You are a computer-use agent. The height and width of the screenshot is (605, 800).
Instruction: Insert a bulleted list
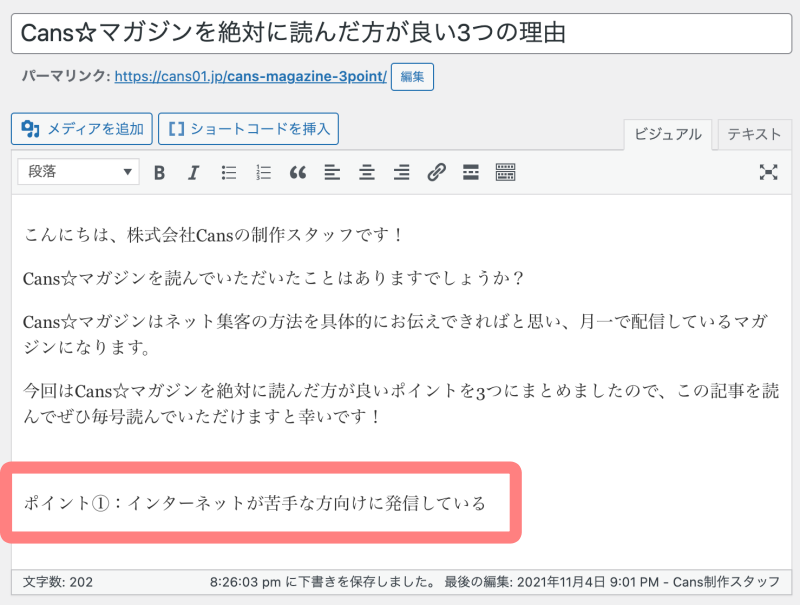pos(229,172)
